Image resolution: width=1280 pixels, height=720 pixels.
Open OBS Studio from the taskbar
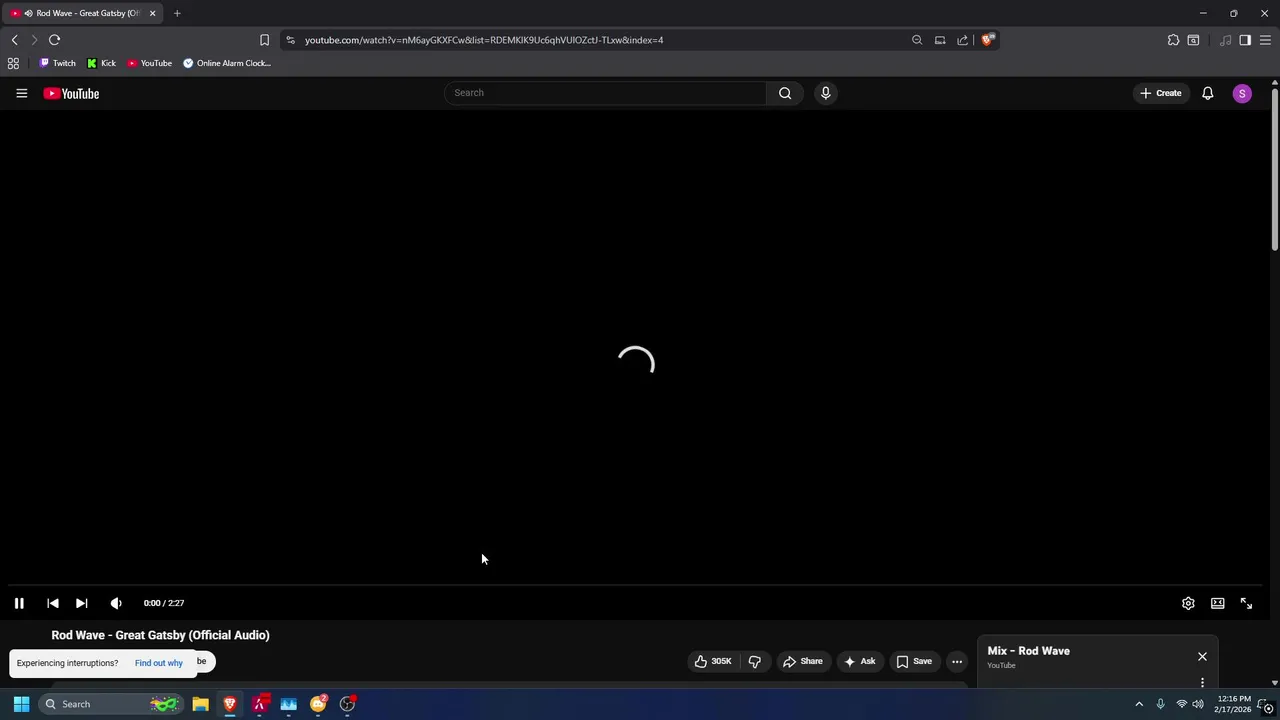(x=347, y=704)
